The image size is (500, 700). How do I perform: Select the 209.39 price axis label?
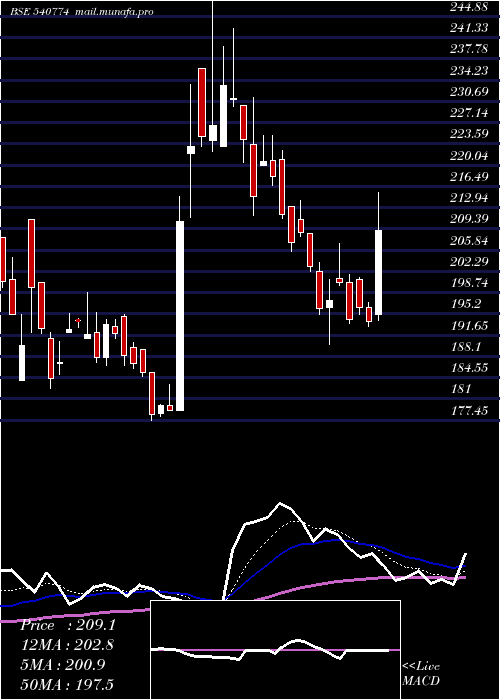point(468,220)
